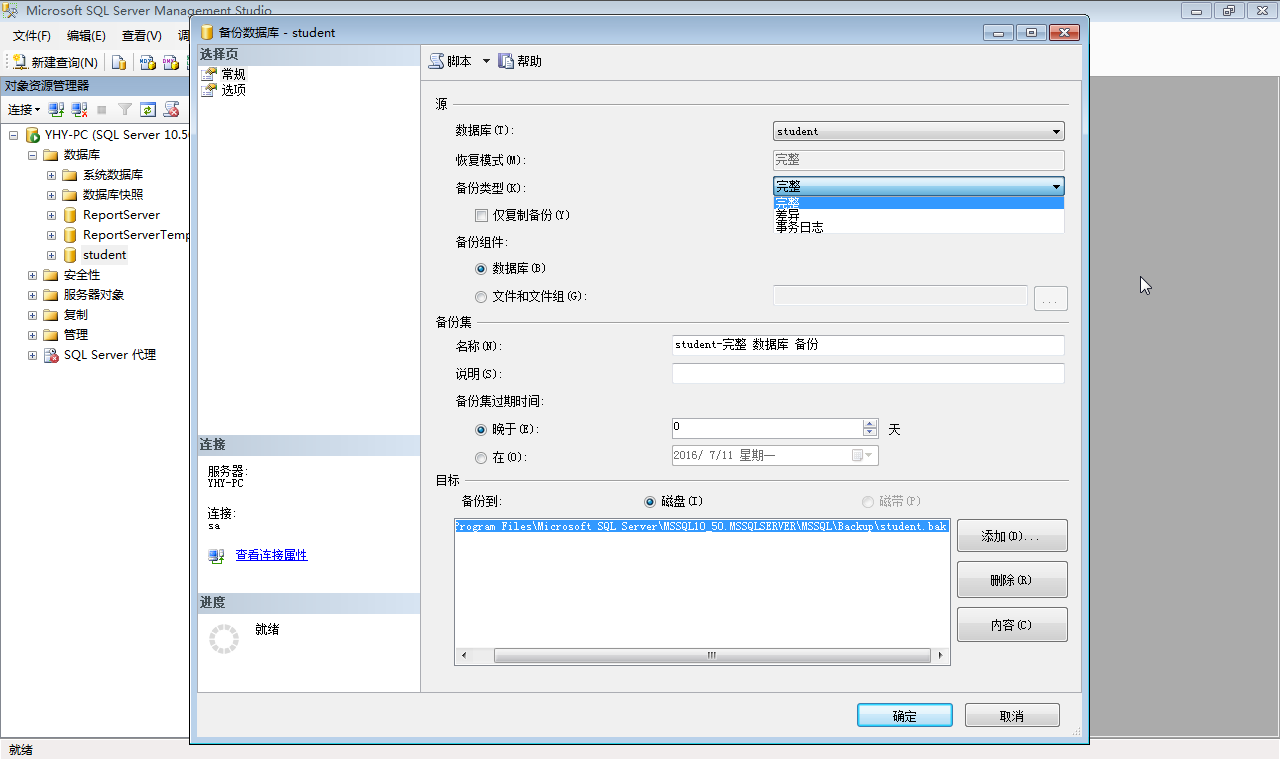
Task: Click the Database Engine Query icon
Action: pyautogui.click(x=119, y=62)
